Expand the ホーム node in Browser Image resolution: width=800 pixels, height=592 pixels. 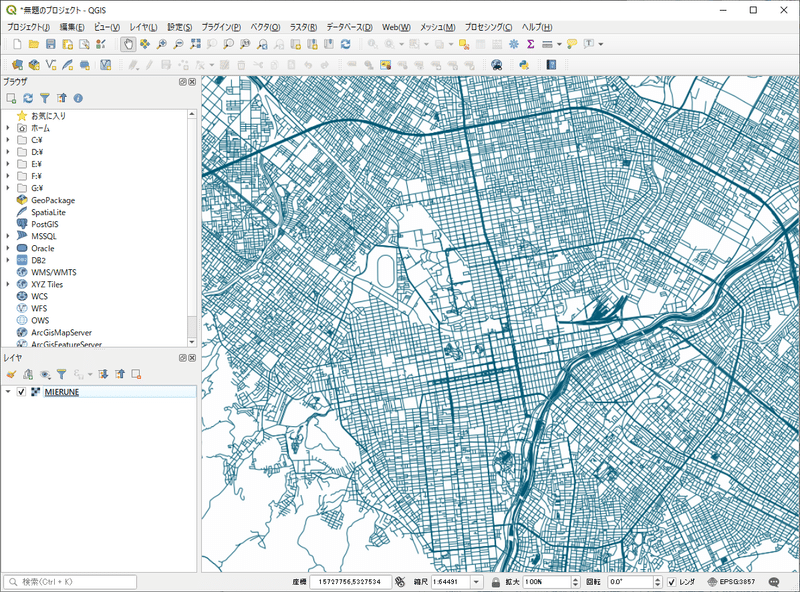click(x=8, y=128)
